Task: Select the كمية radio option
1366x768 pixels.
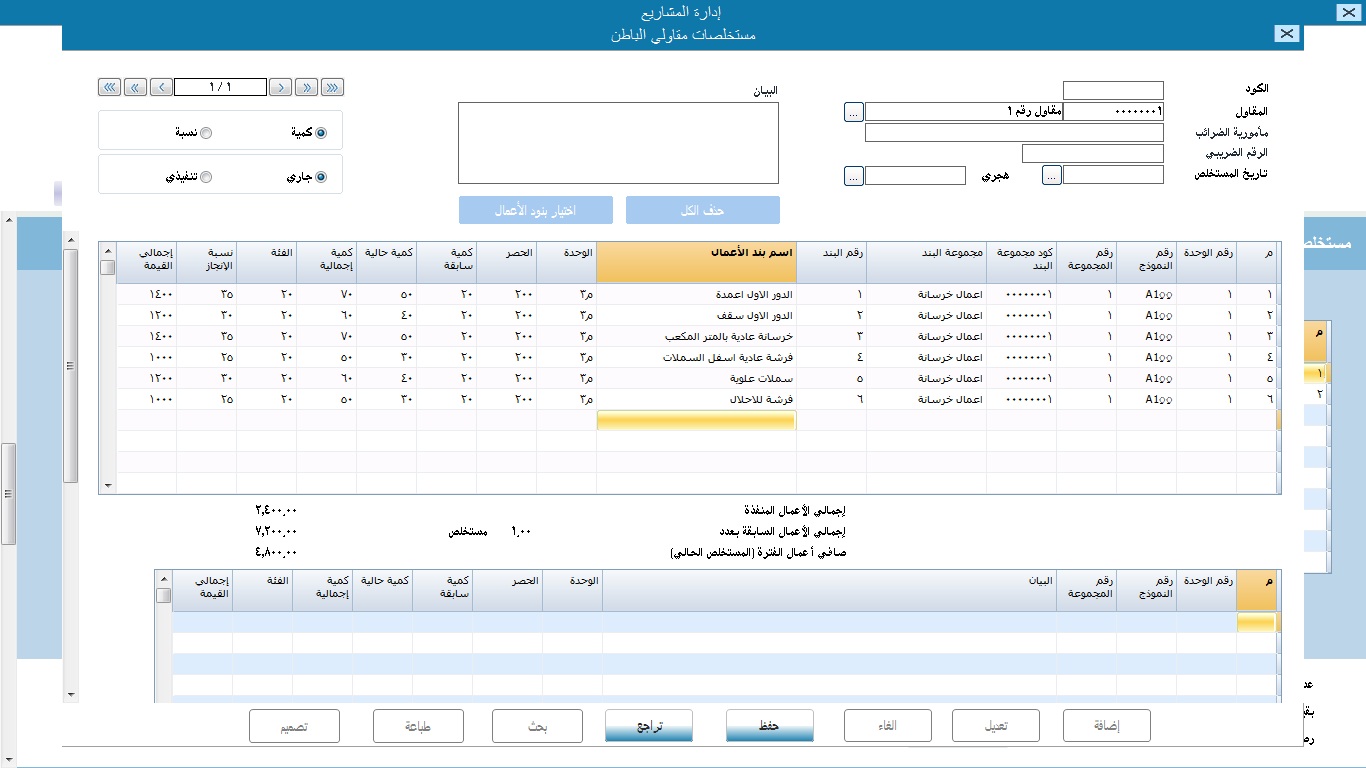Action: [321, 133]
